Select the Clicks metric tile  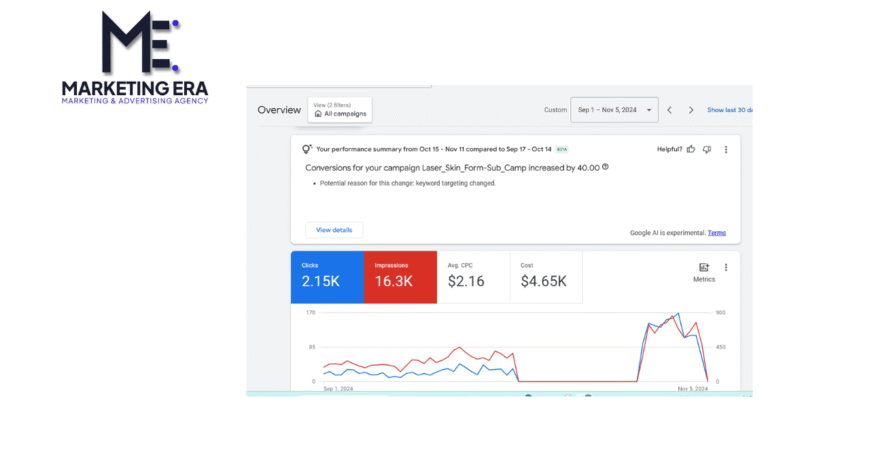click(x=327, y=275)
